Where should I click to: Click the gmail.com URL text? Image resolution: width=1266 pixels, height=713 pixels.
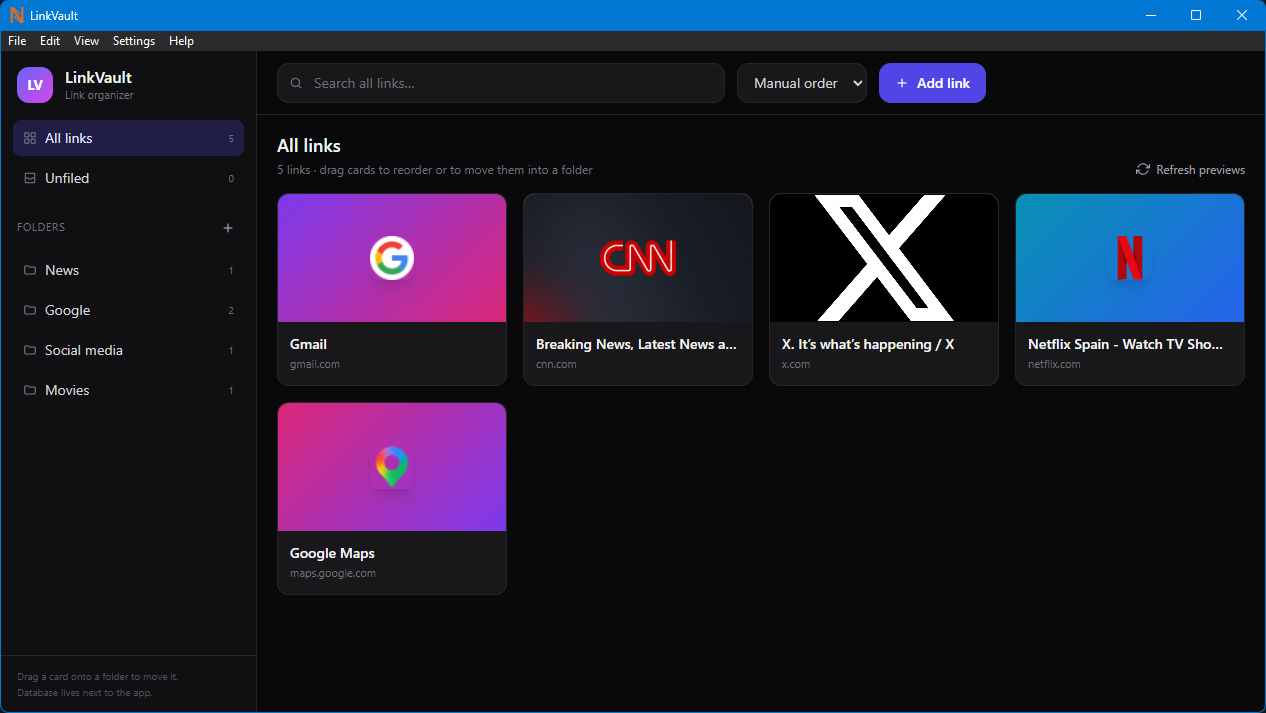(315, 364)
